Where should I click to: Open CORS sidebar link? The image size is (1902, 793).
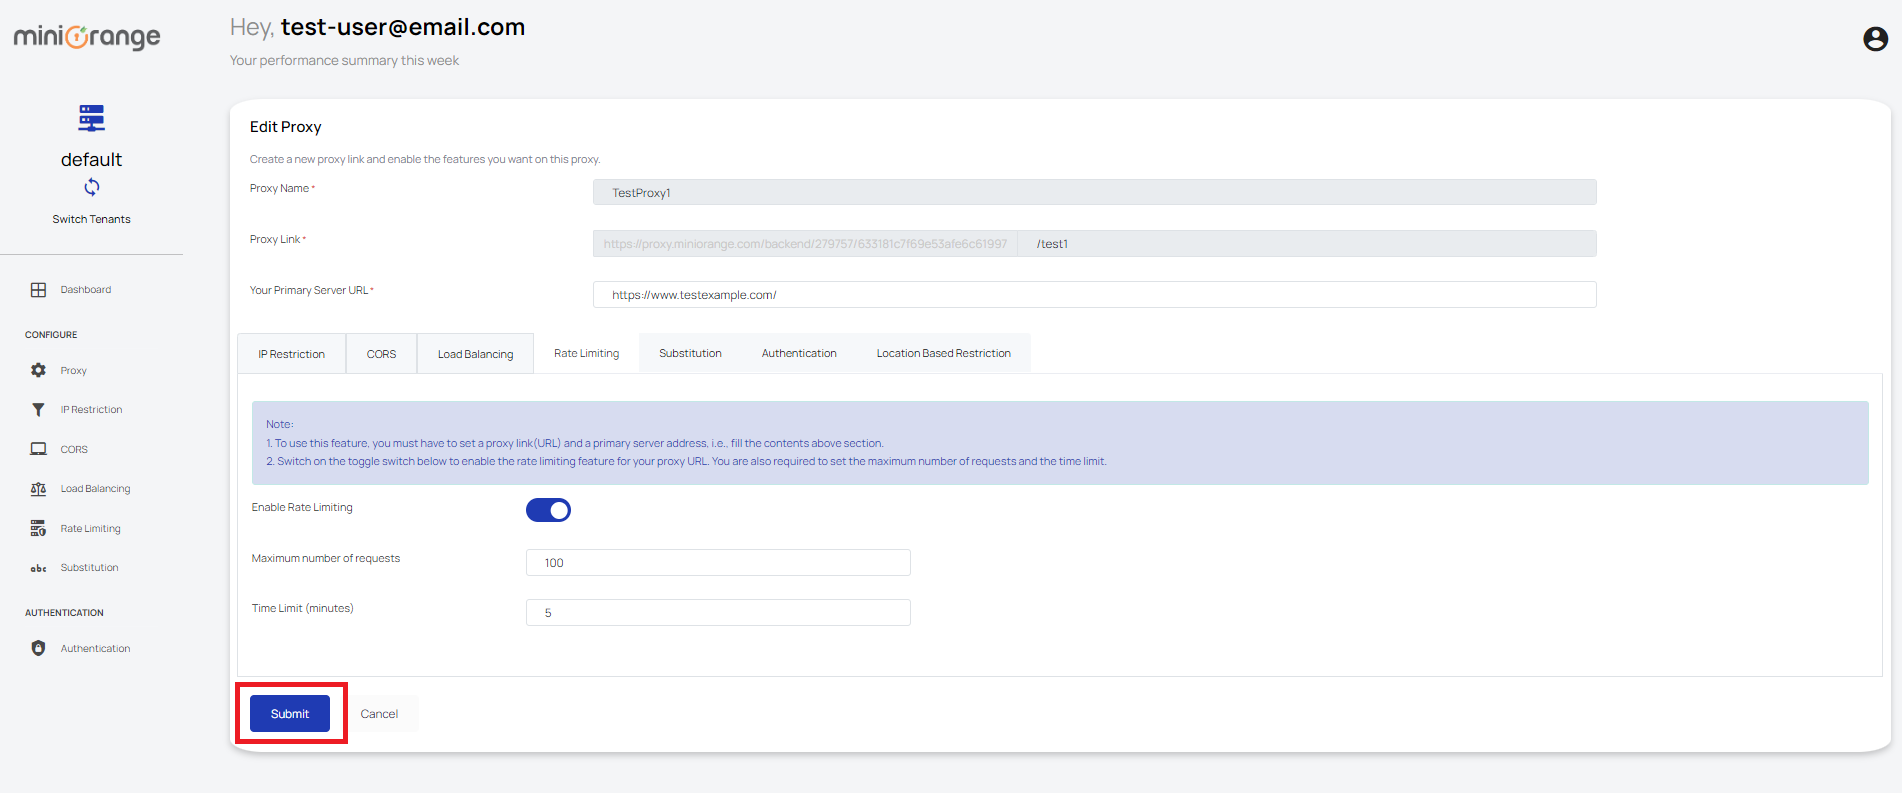(74, 450)
